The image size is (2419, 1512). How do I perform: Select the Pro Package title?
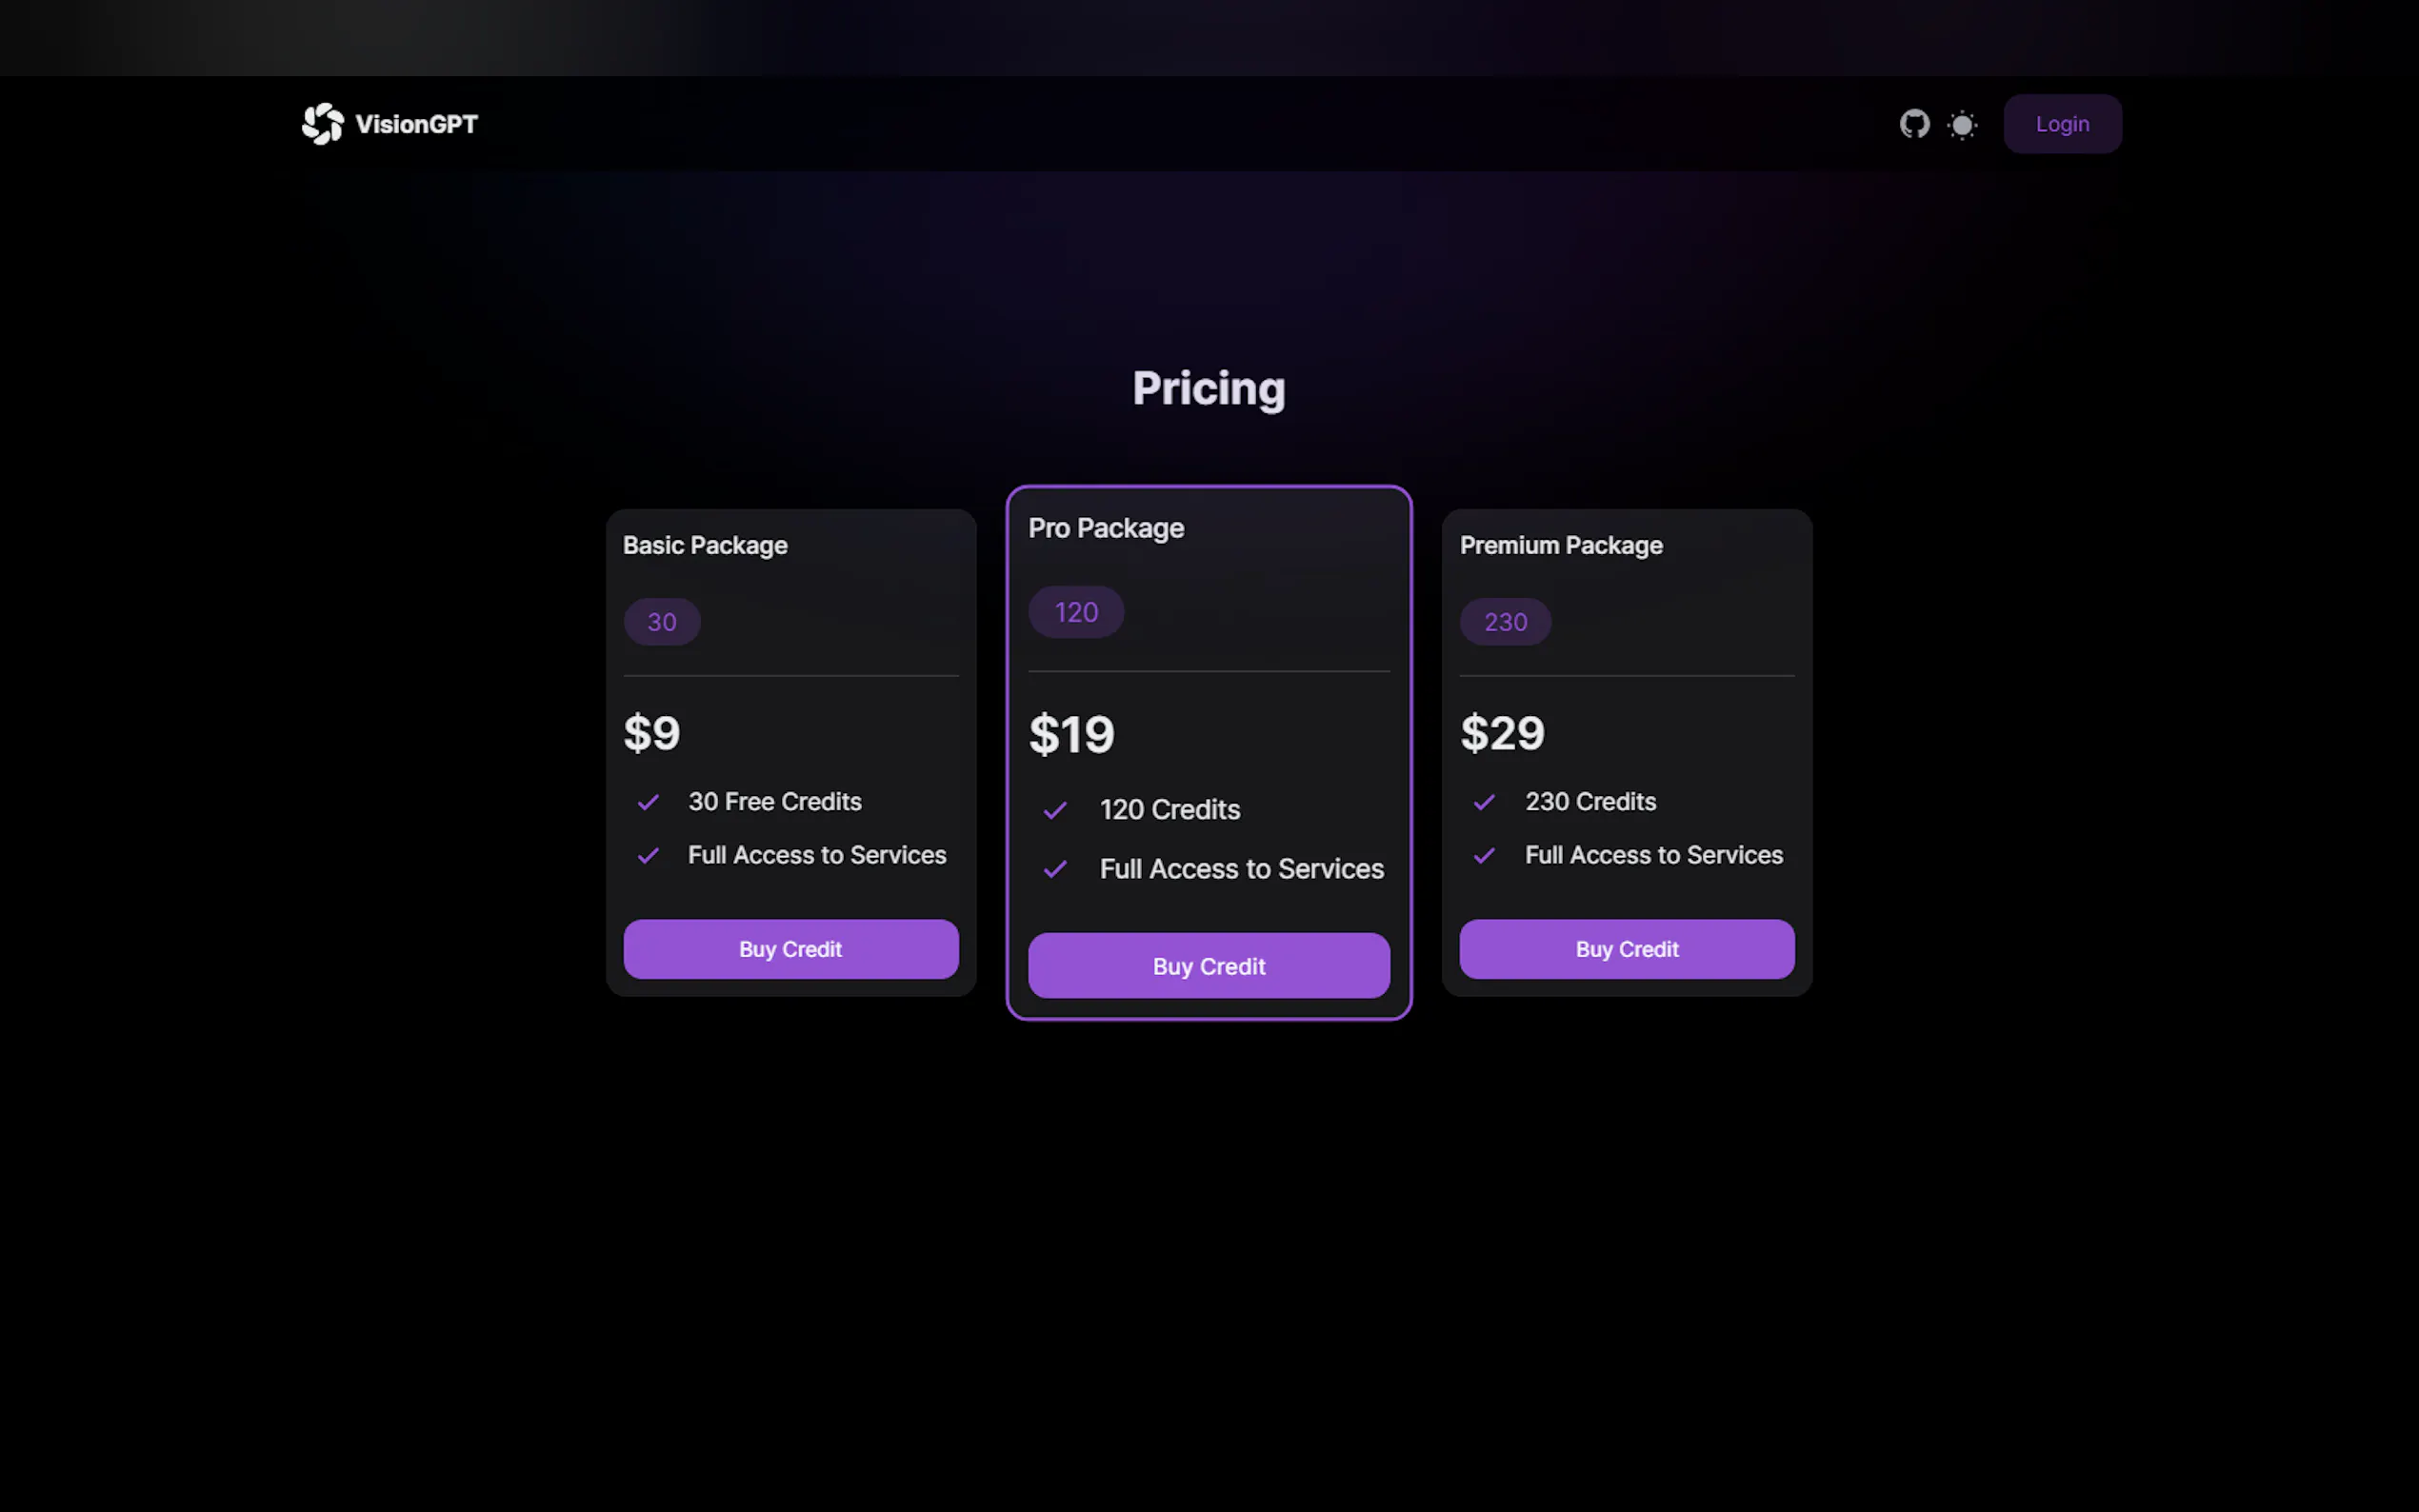click(1106, 528)
